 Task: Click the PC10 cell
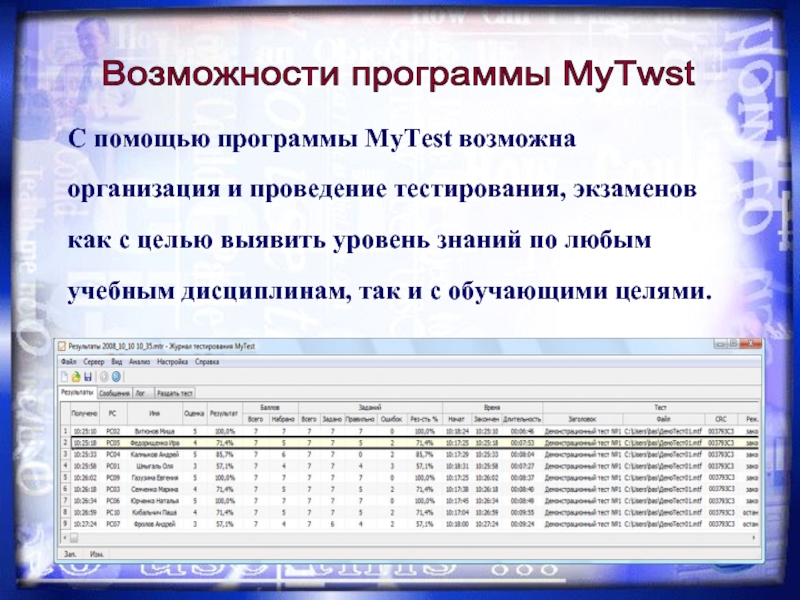(x=113, y=512)
